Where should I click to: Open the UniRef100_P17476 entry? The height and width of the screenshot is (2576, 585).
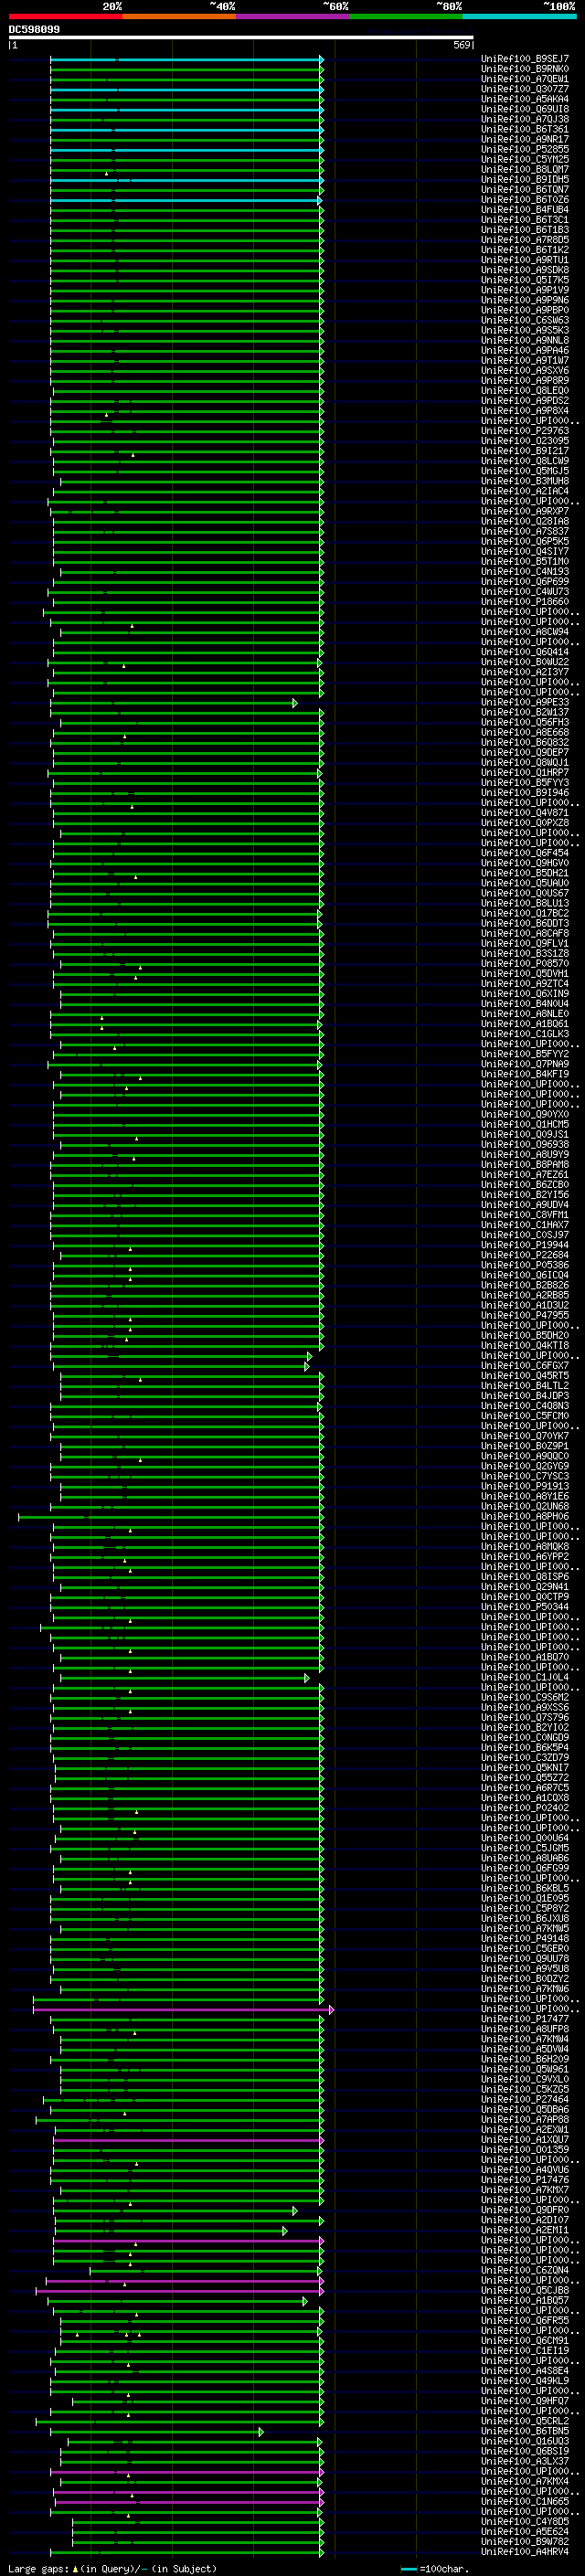[x=525, y=2180]
